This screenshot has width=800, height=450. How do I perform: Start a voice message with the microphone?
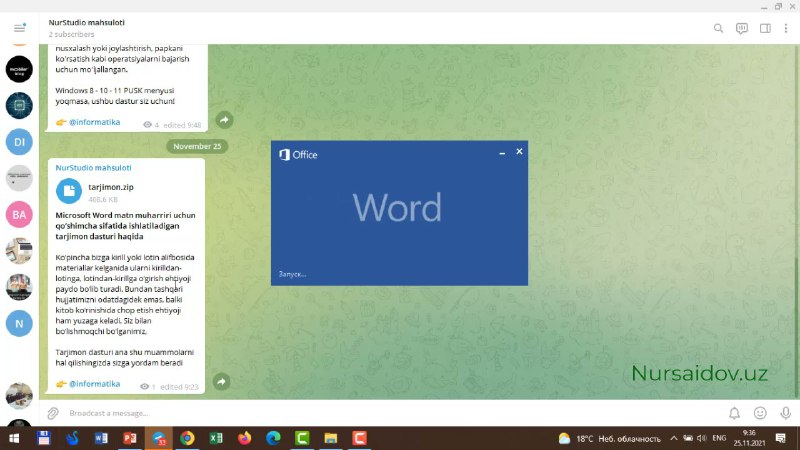pos(786,413)
